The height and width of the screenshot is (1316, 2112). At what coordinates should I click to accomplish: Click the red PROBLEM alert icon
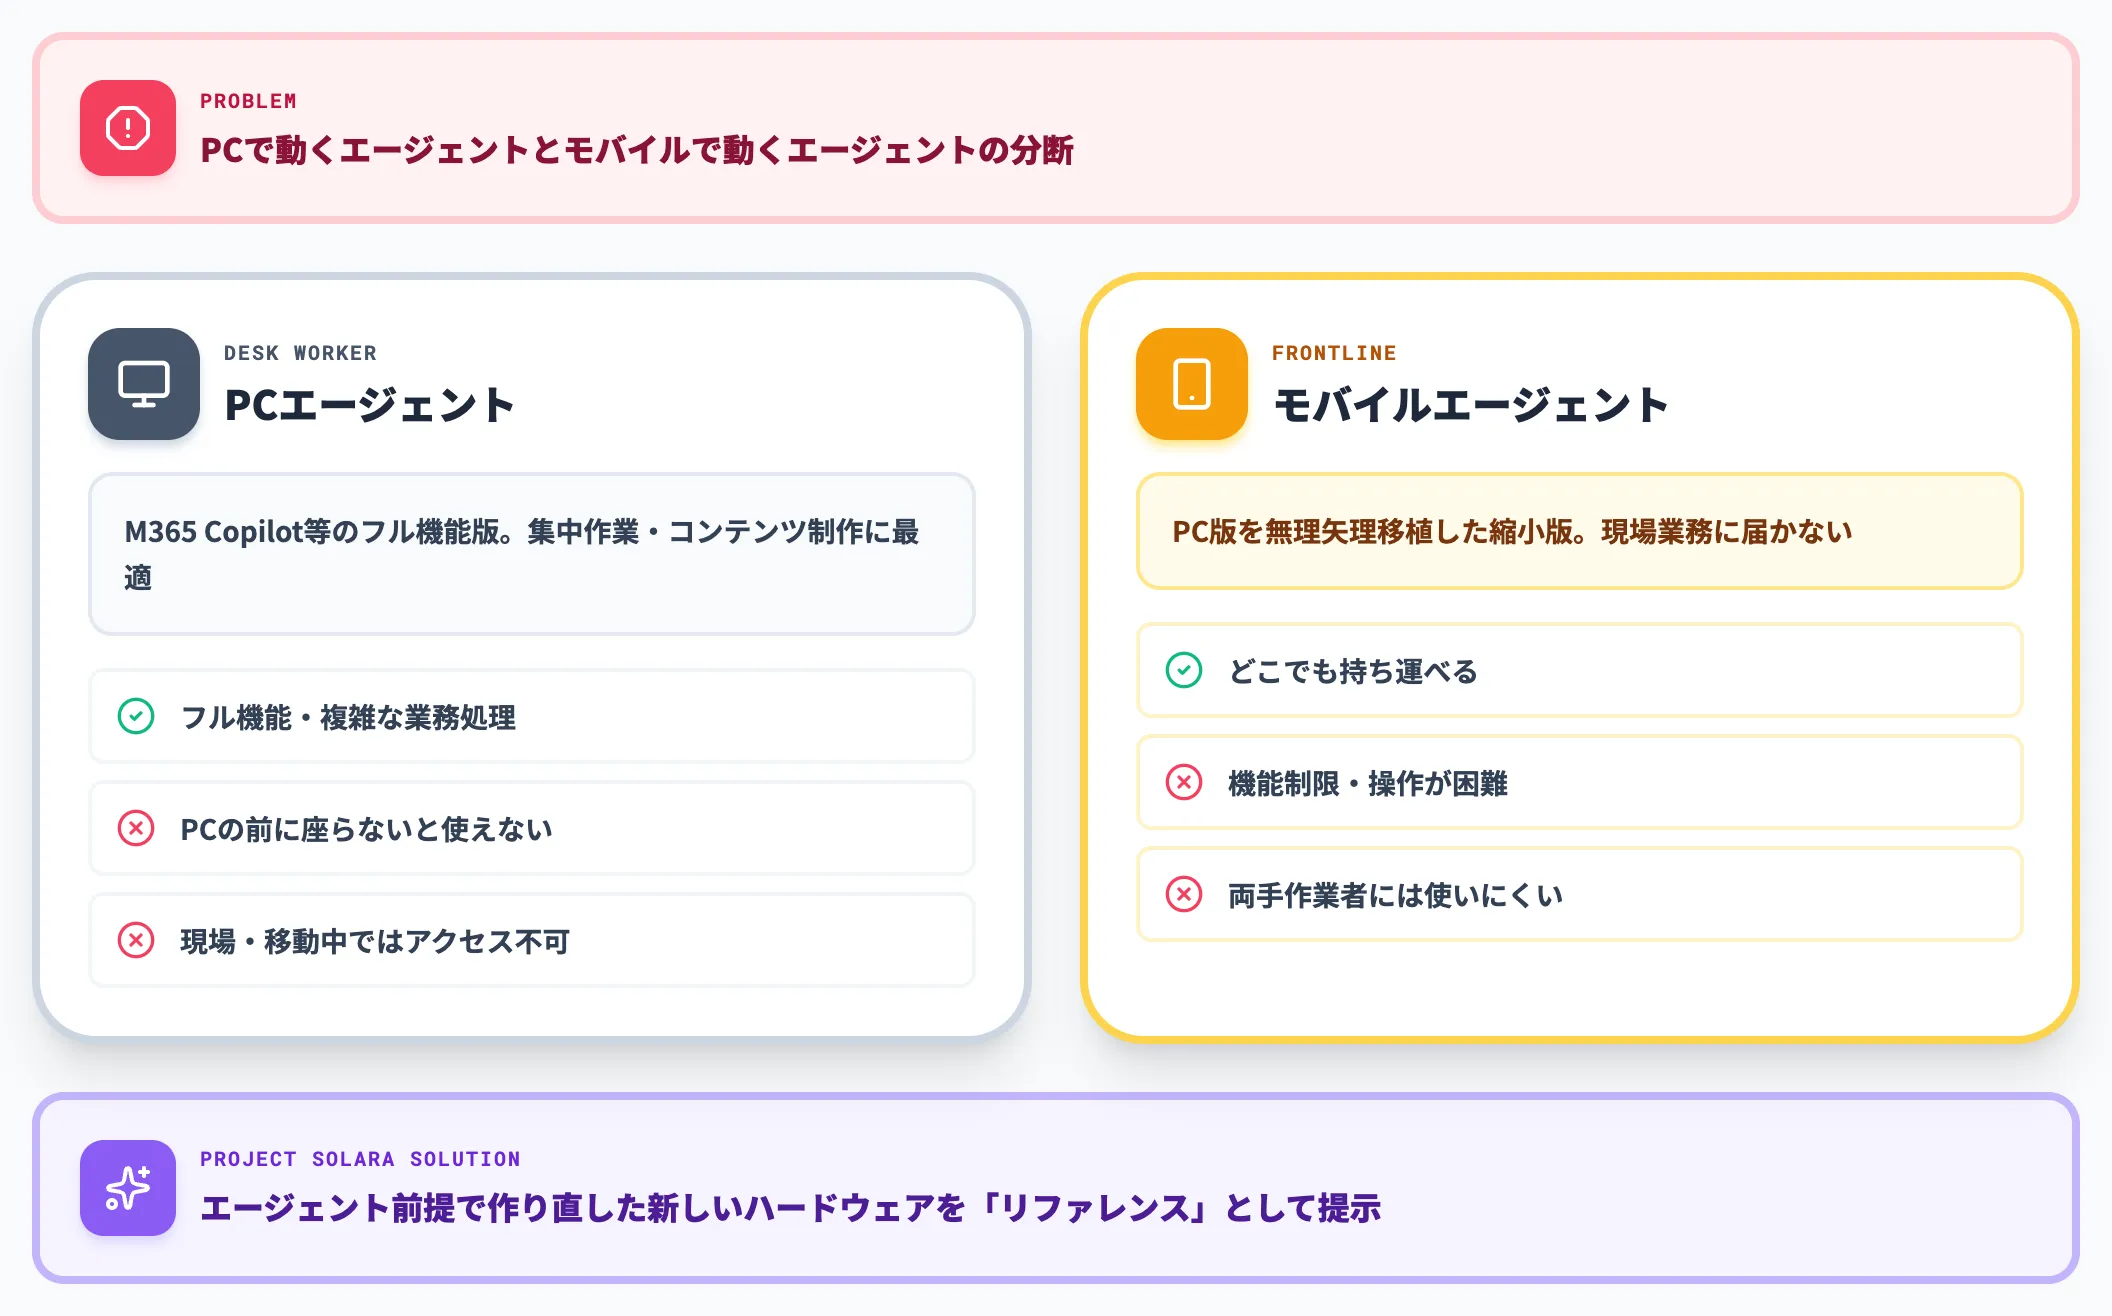128,128
